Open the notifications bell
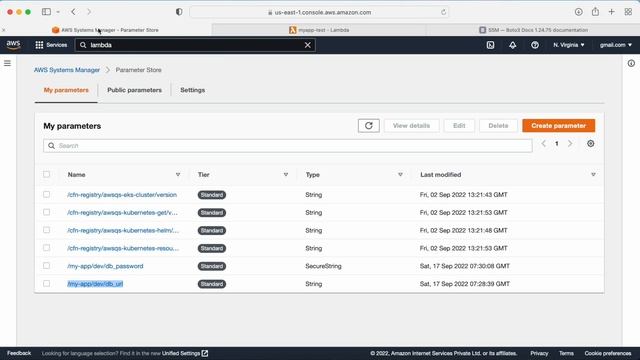Screen dimensions: 640x360 513,45
